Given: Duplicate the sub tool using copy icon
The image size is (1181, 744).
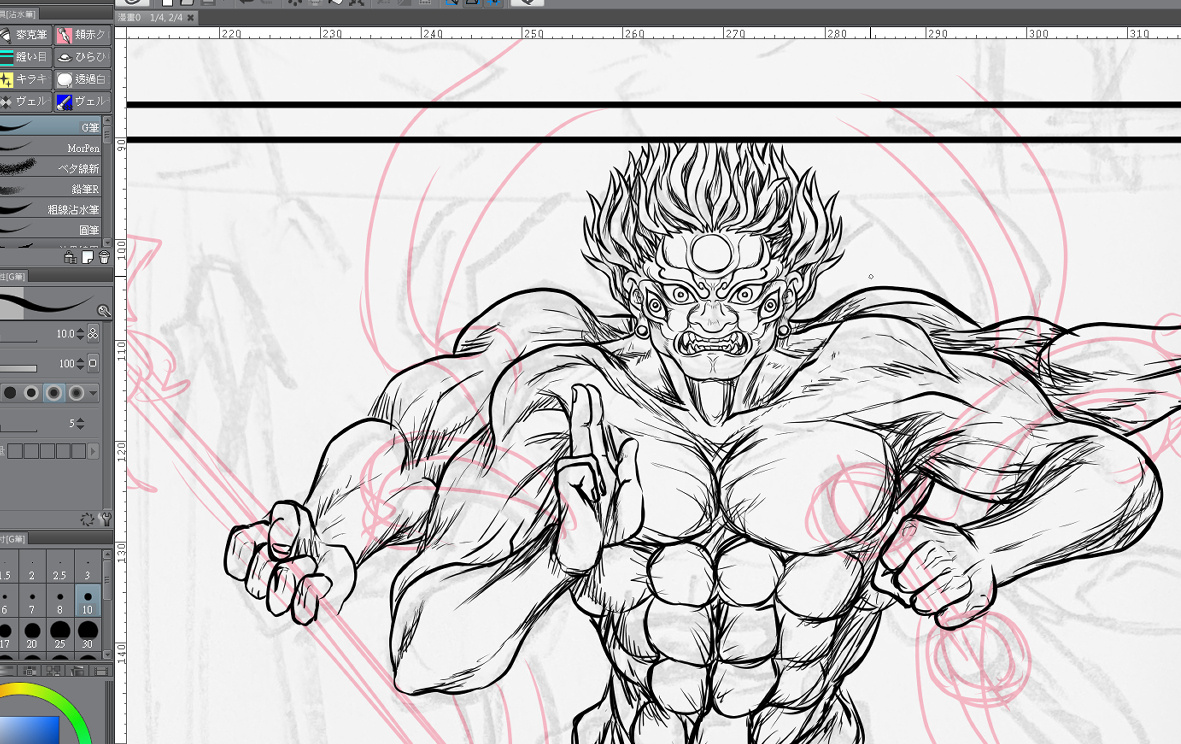Looking at the screenshot, I should 87,258.
